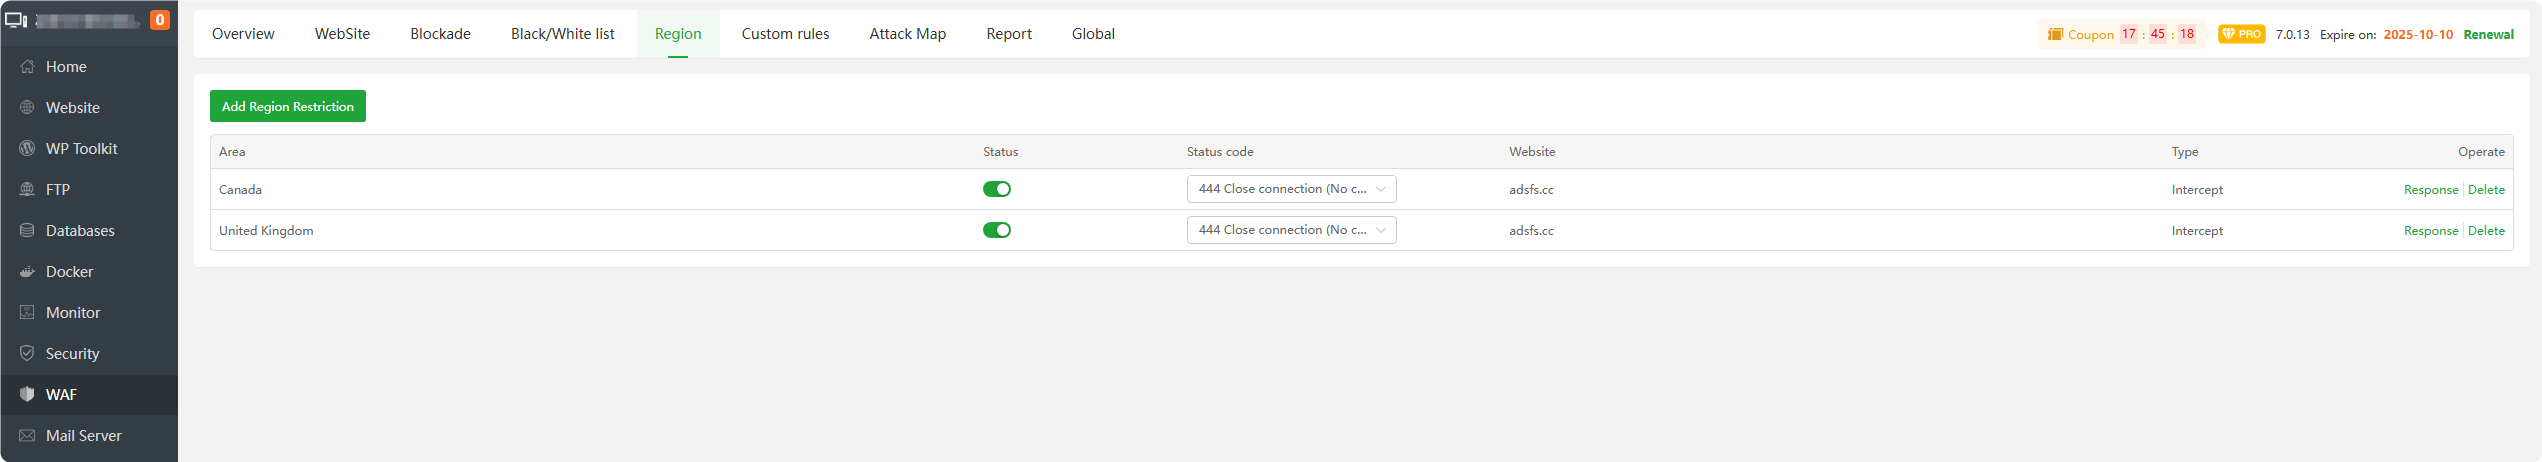Click the Home icon in sidebar
The width and height of the screenshot is (2542, 462).
[x=27, y=67]
